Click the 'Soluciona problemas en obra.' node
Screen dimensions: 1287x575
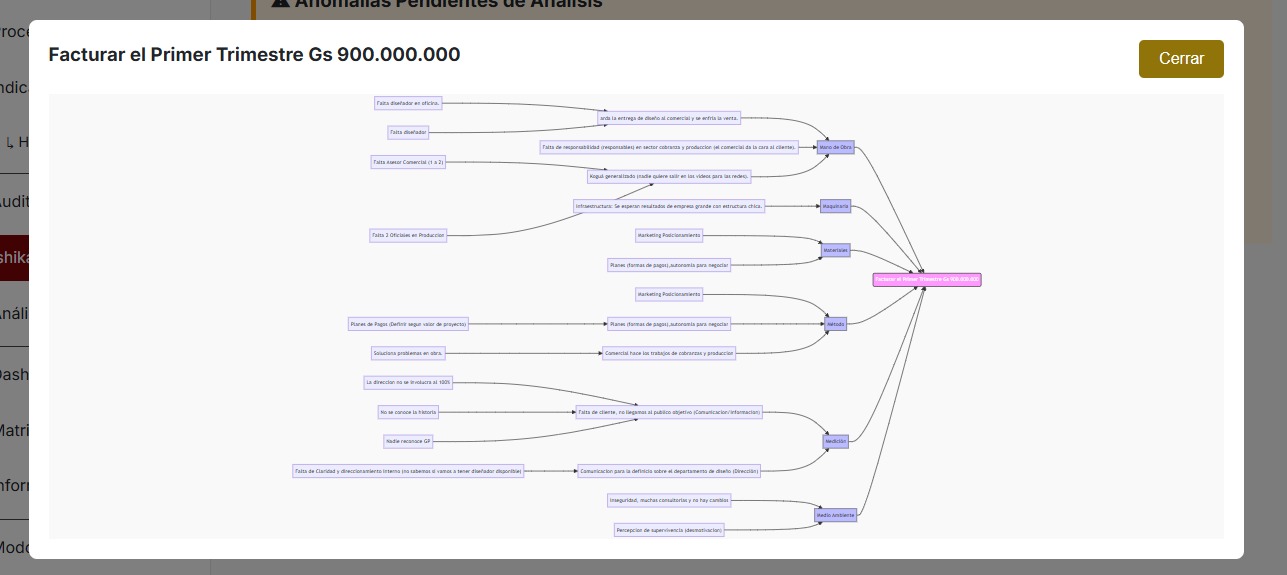coord(408,353)
